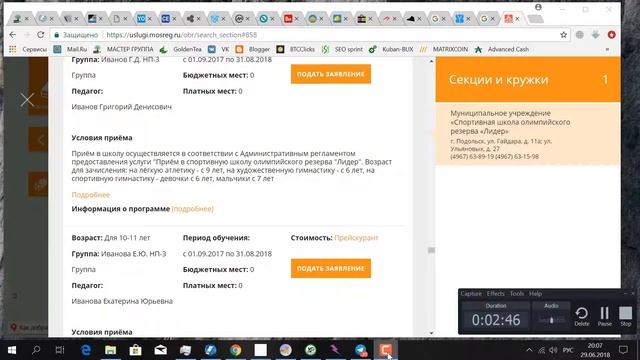The image size is (640, 360).
Task: Switch the РУС keyboard language indicator
Action: (x=568, y=350)
